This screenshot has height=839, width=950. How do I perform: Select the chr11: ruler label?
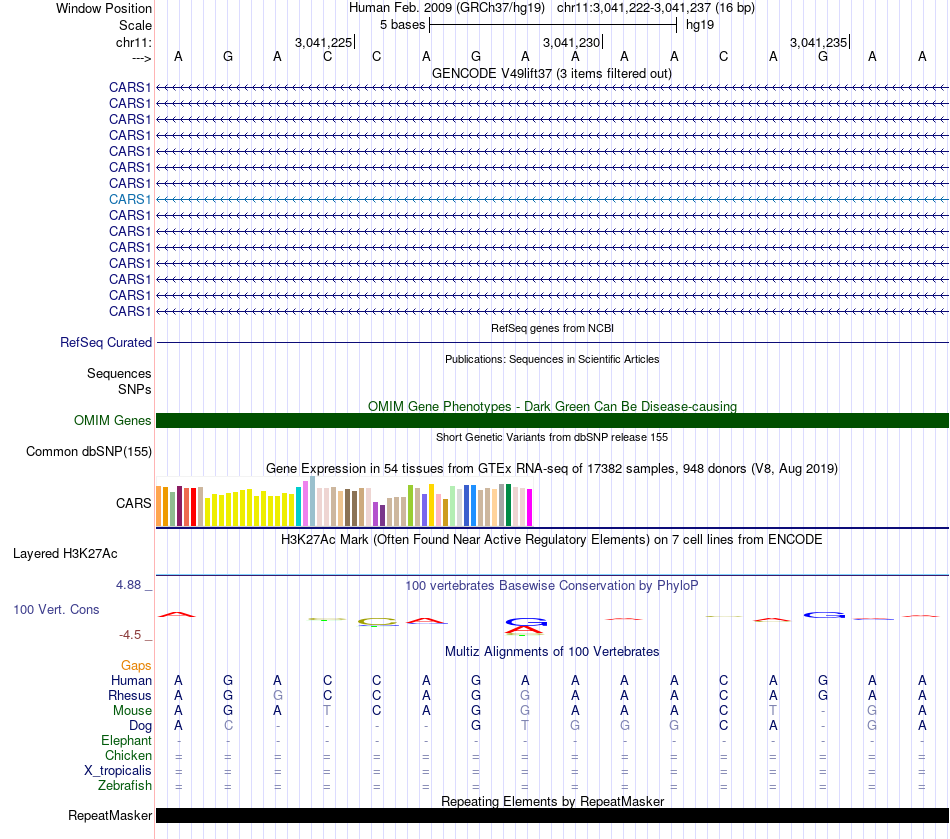pos(133,42)
